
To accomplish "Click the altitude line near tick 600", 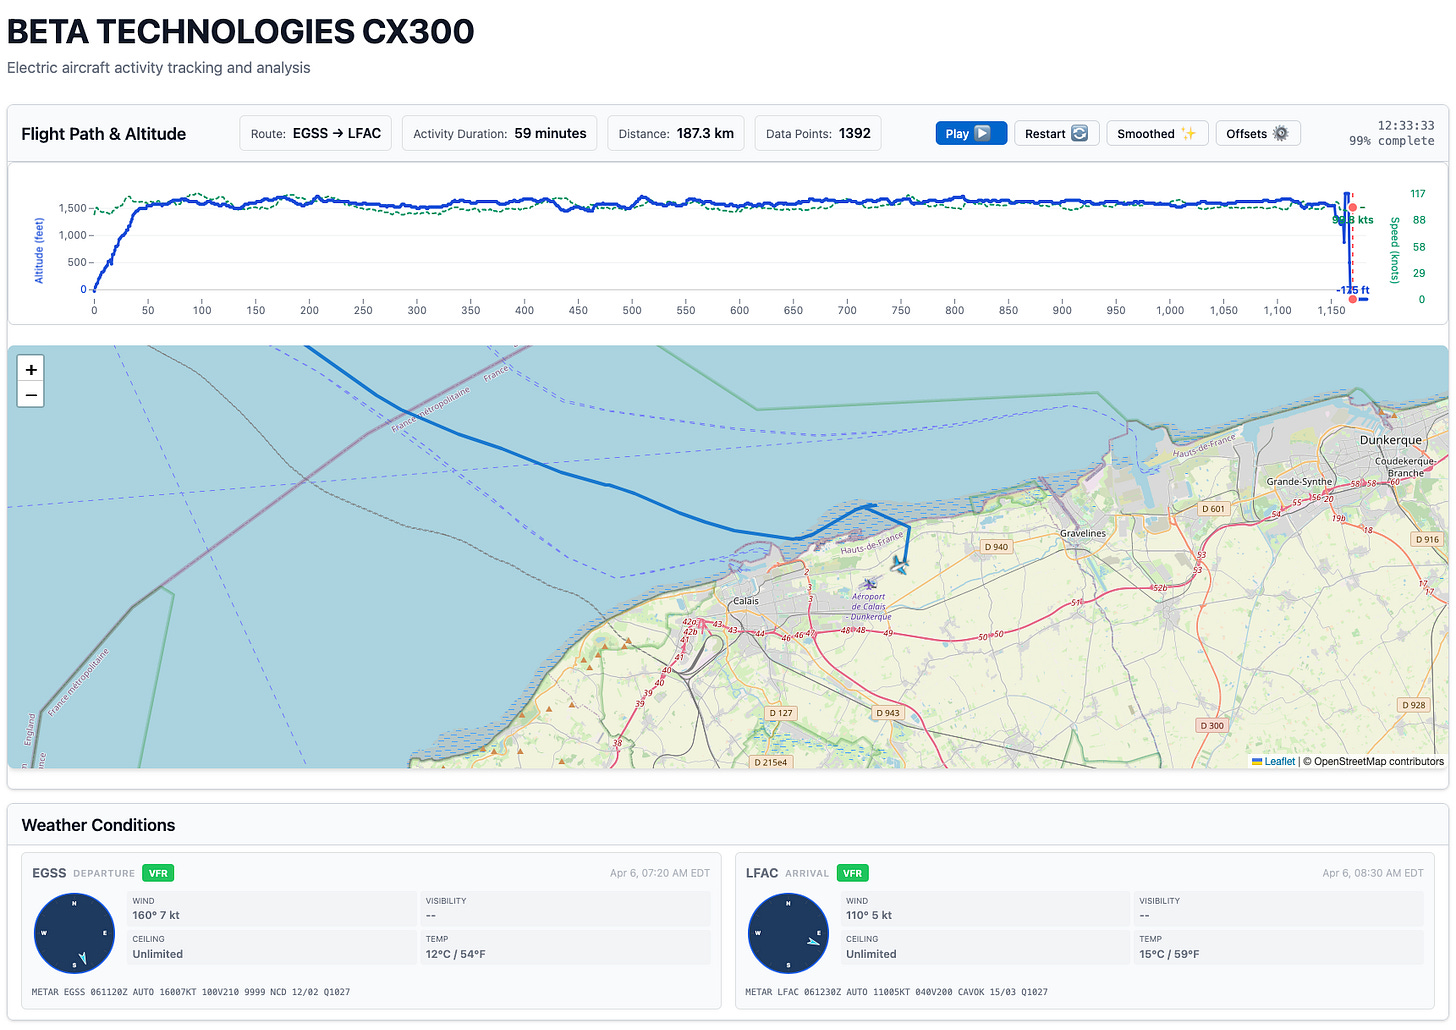I will 740,204.
